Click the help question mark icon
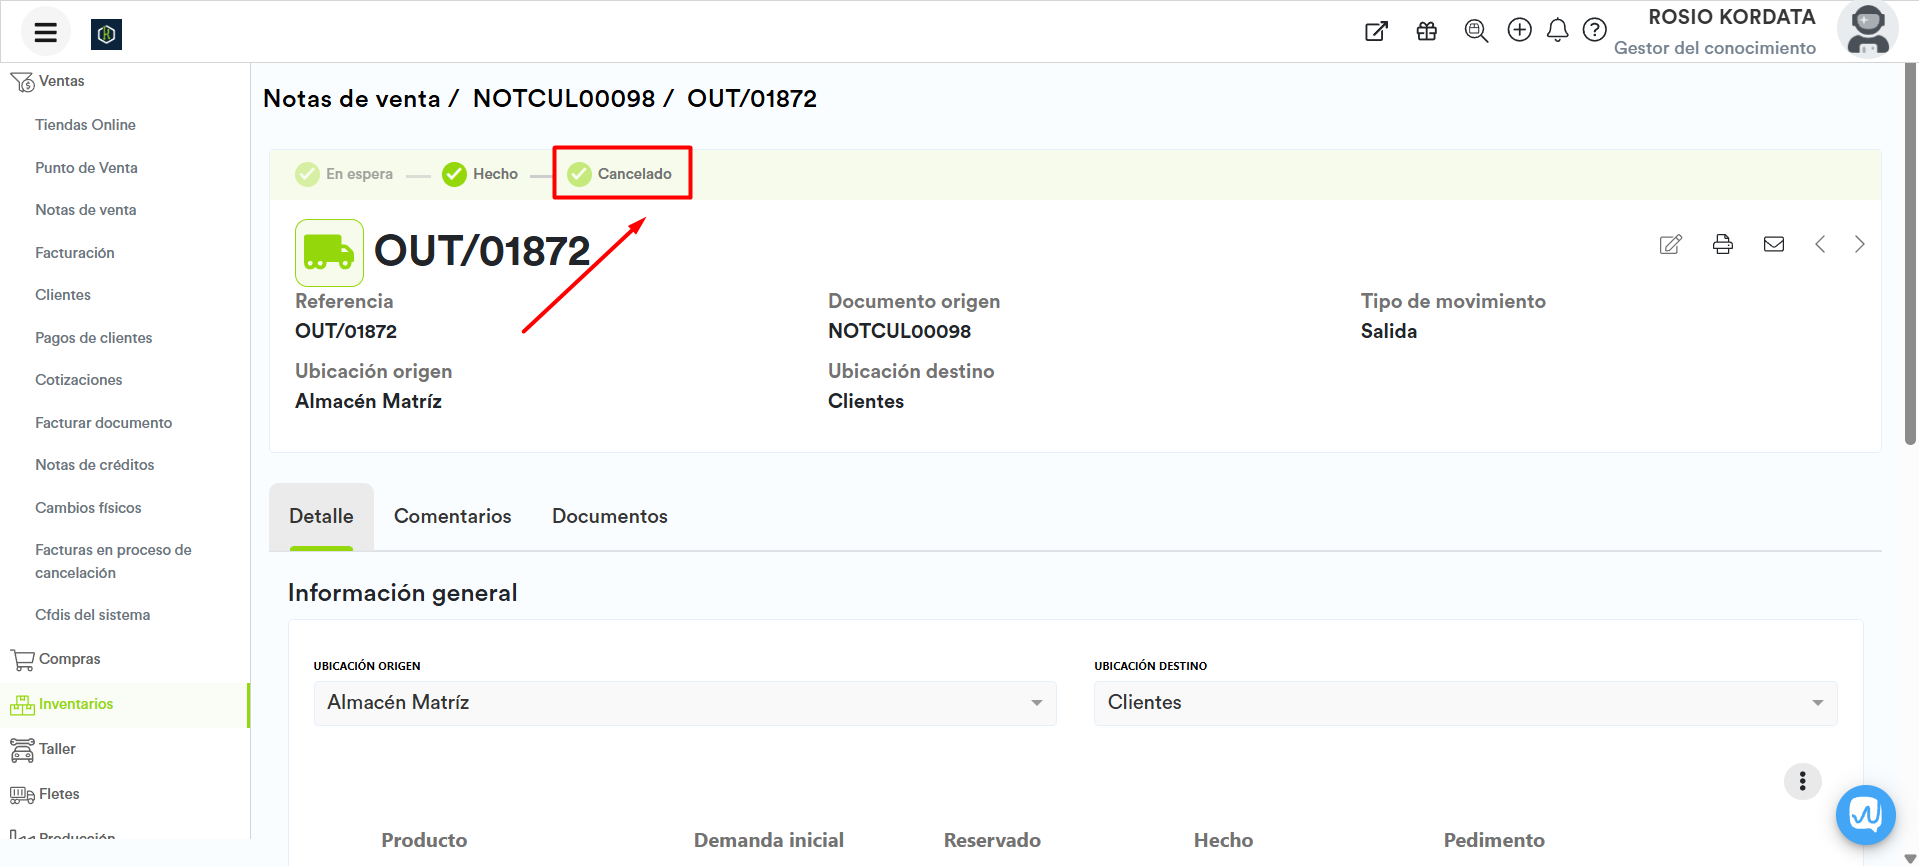 (1594, 31)
